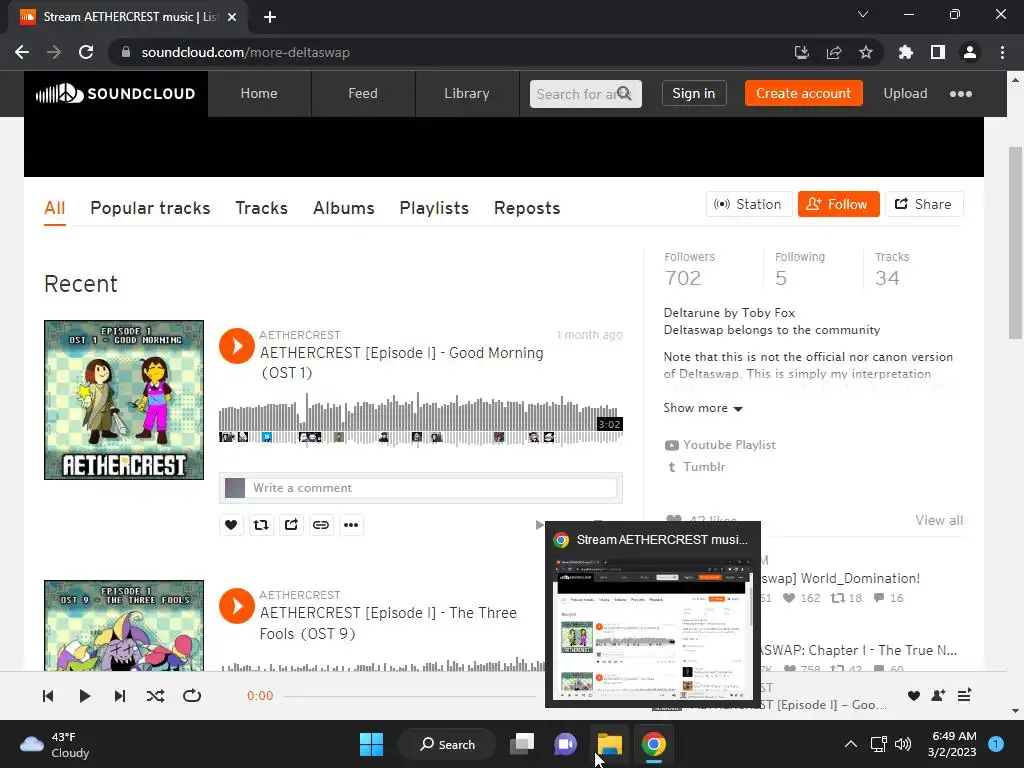Play the Good Morning (OST 1) track
The width and height of the screenshot is (1024, 768).
[236, 346]
